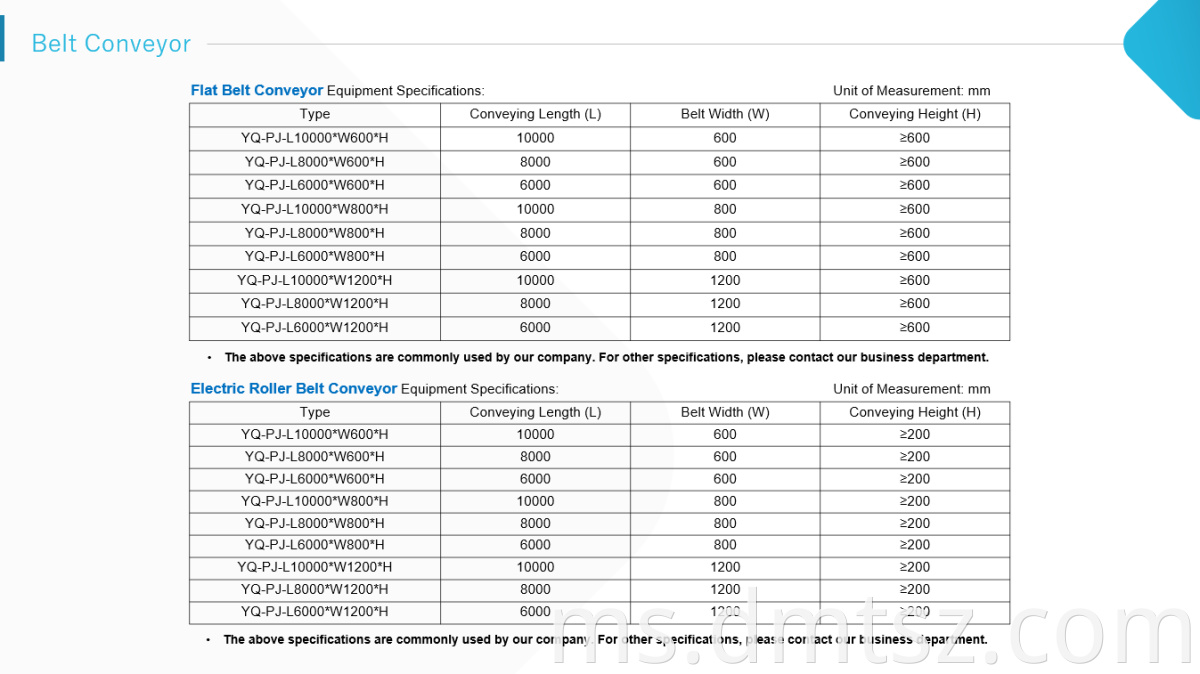Screen dimensions: 1200x674
Task: Select YQ-PJ-L10000*W1200*H in flat belt table
Action: pyautogui.click(x=315, y=280)
